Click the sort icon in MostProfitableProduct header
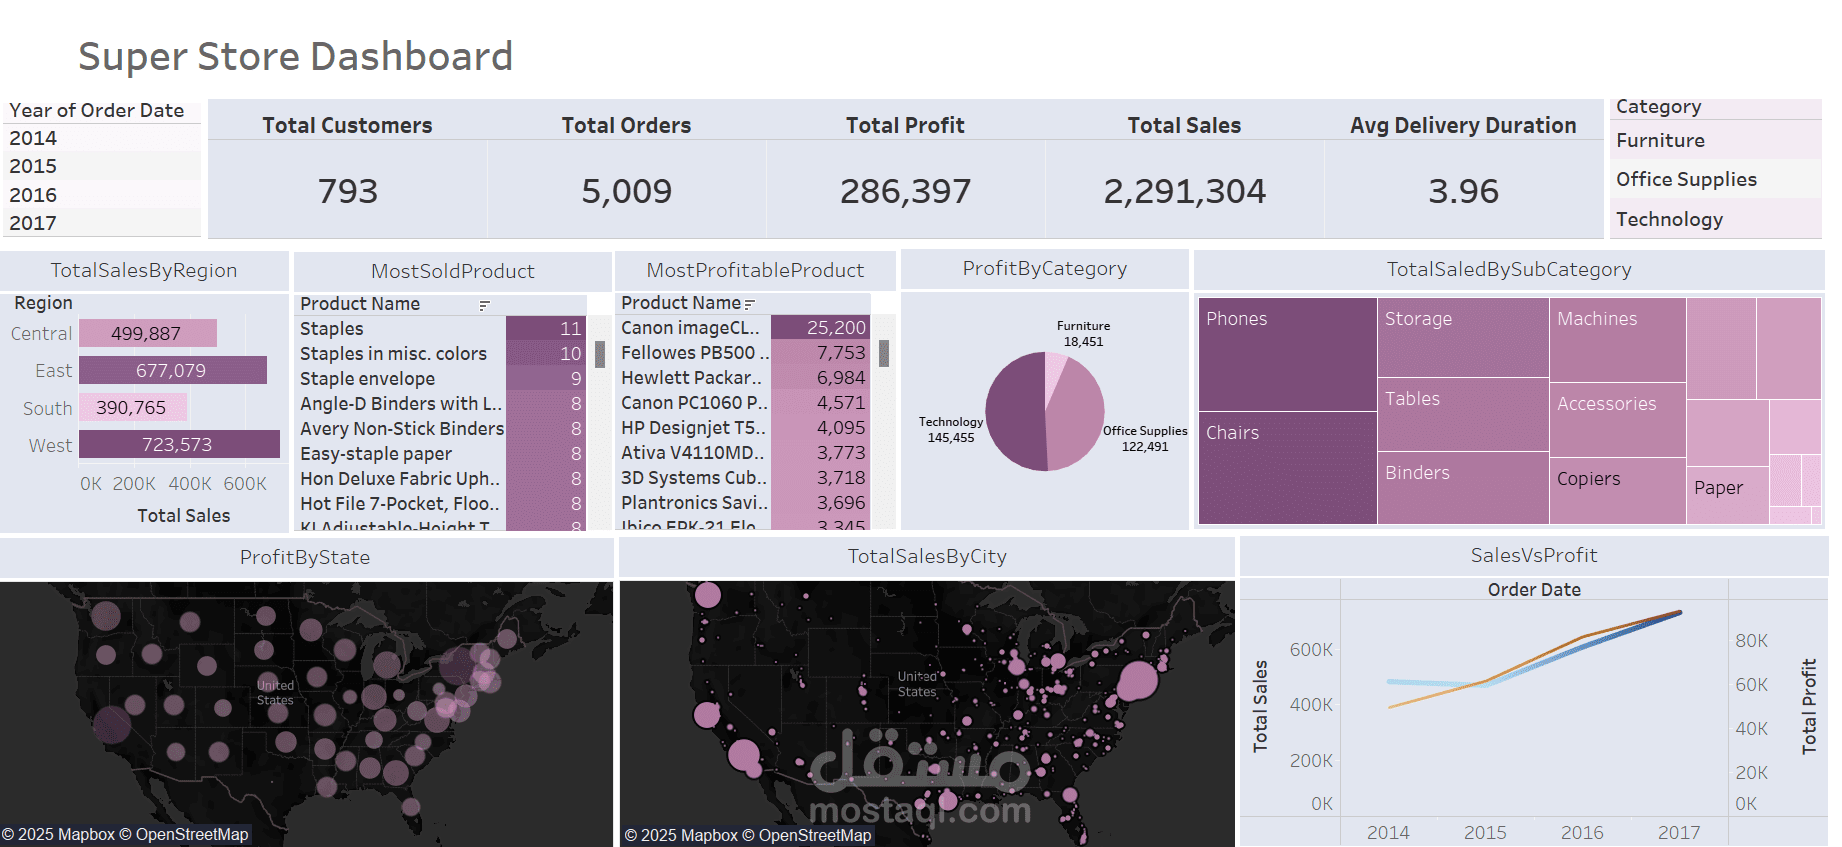Screen dimensions: 1842x847 click(x=750, y=304)
